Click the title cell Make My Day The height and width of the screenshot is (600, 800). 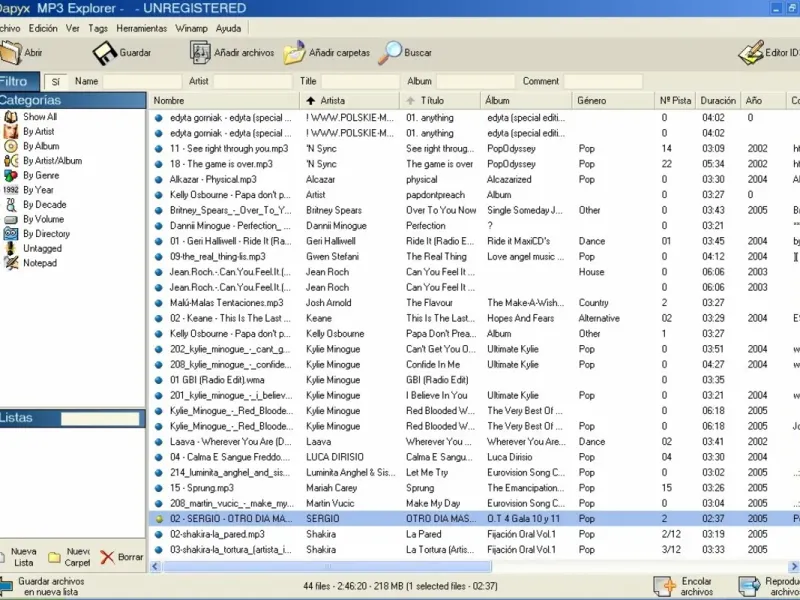pyautogui.click(x=433, y=504)
